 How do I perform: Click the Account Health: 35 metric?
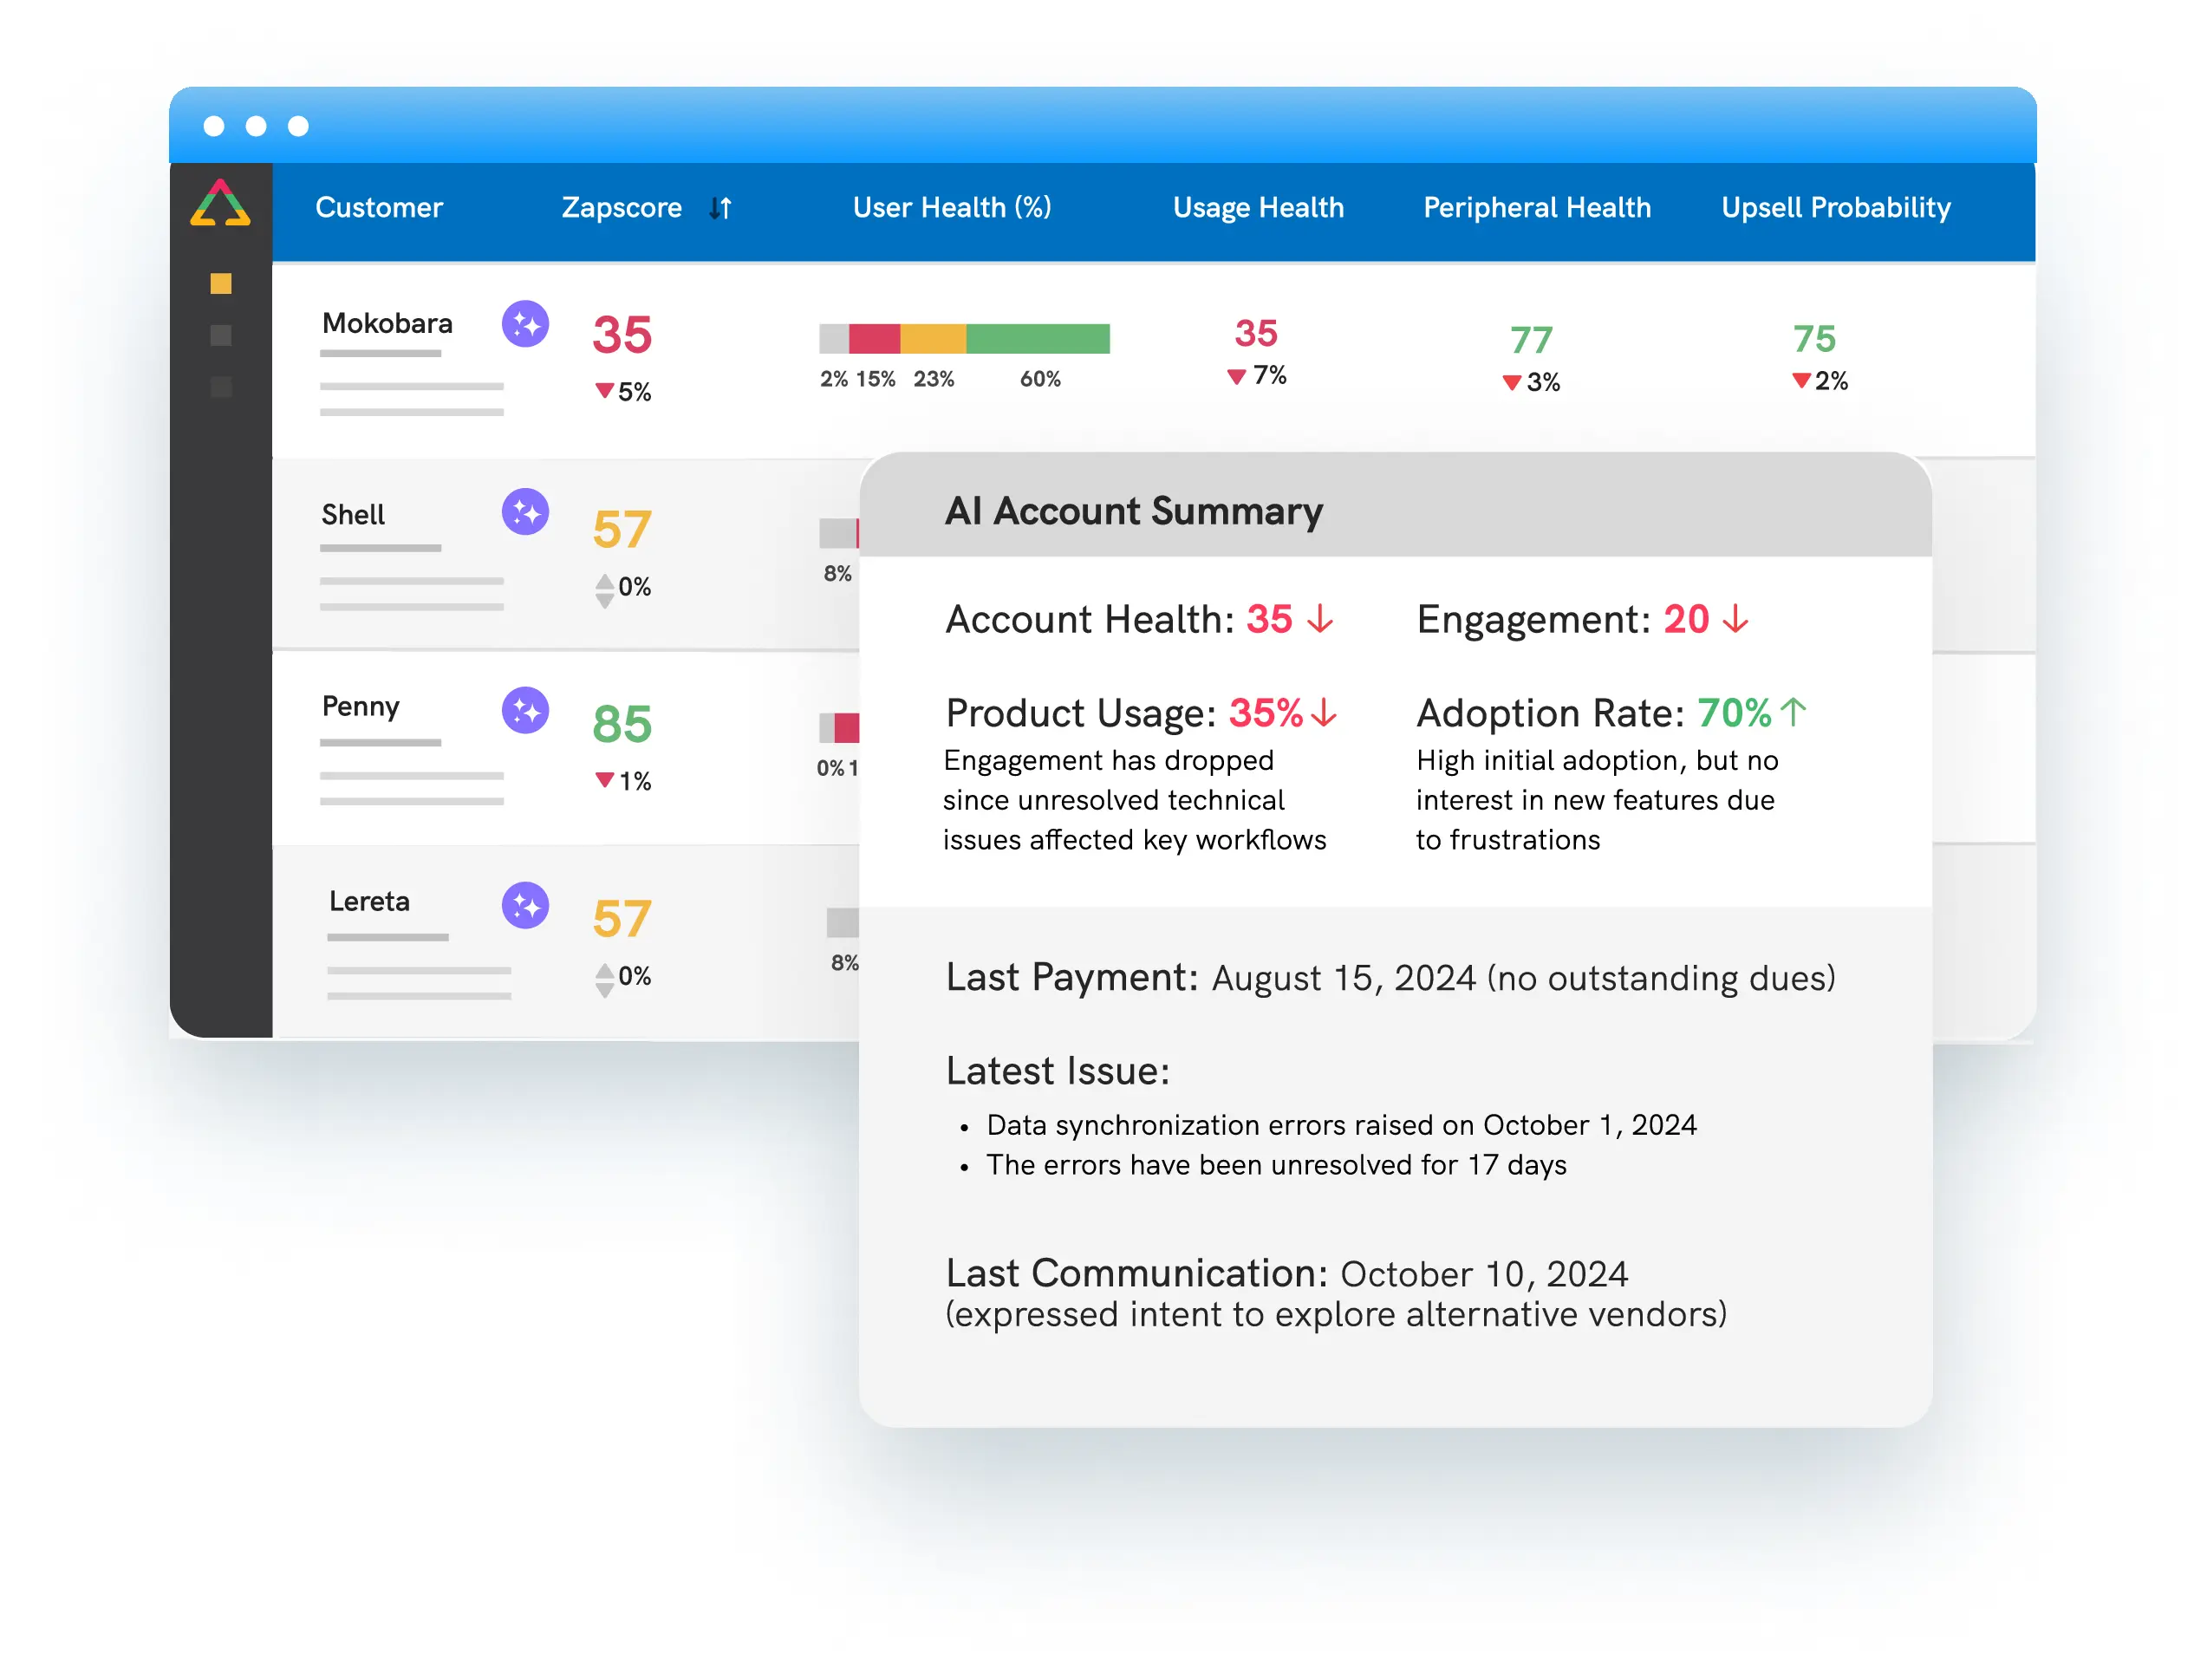tap(1140, 619)
